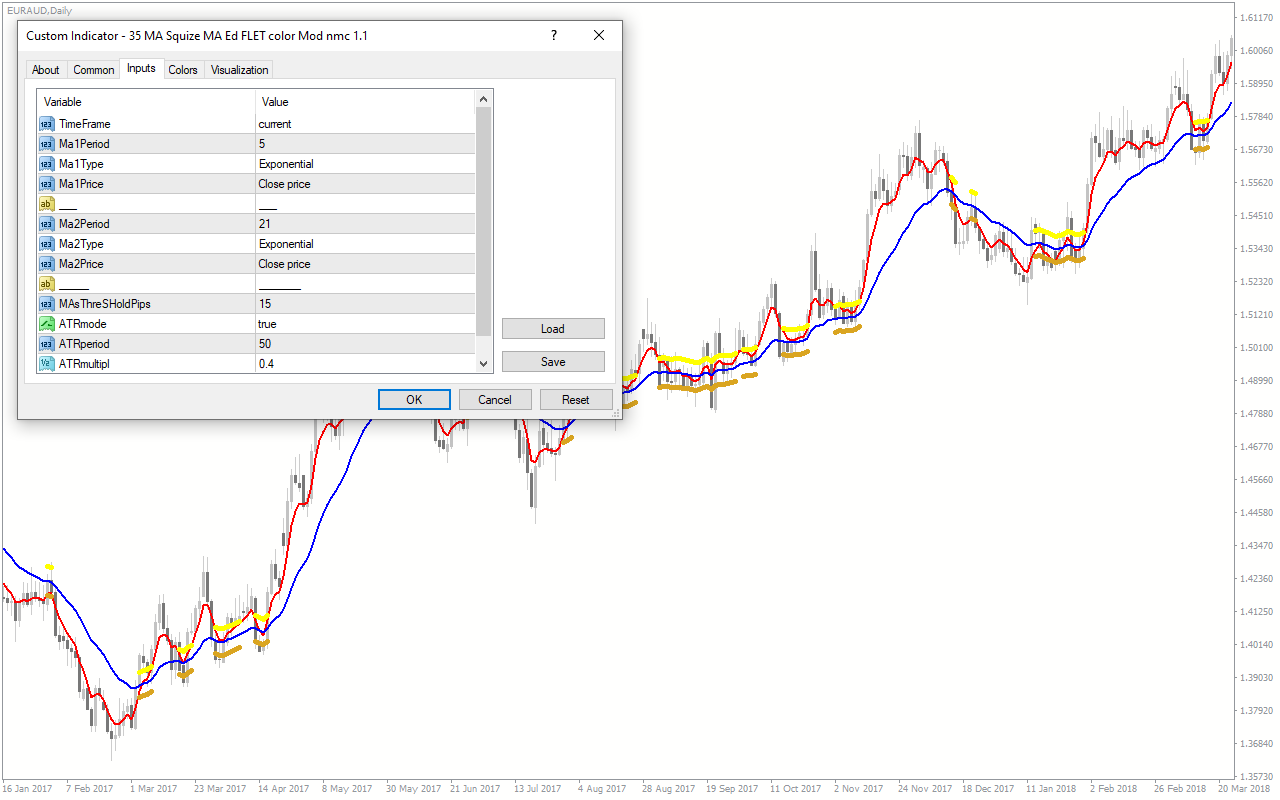1280x800 pixels.
Task: Click the 'TimeFrame' variable name
Action: (x=85, y=124)
